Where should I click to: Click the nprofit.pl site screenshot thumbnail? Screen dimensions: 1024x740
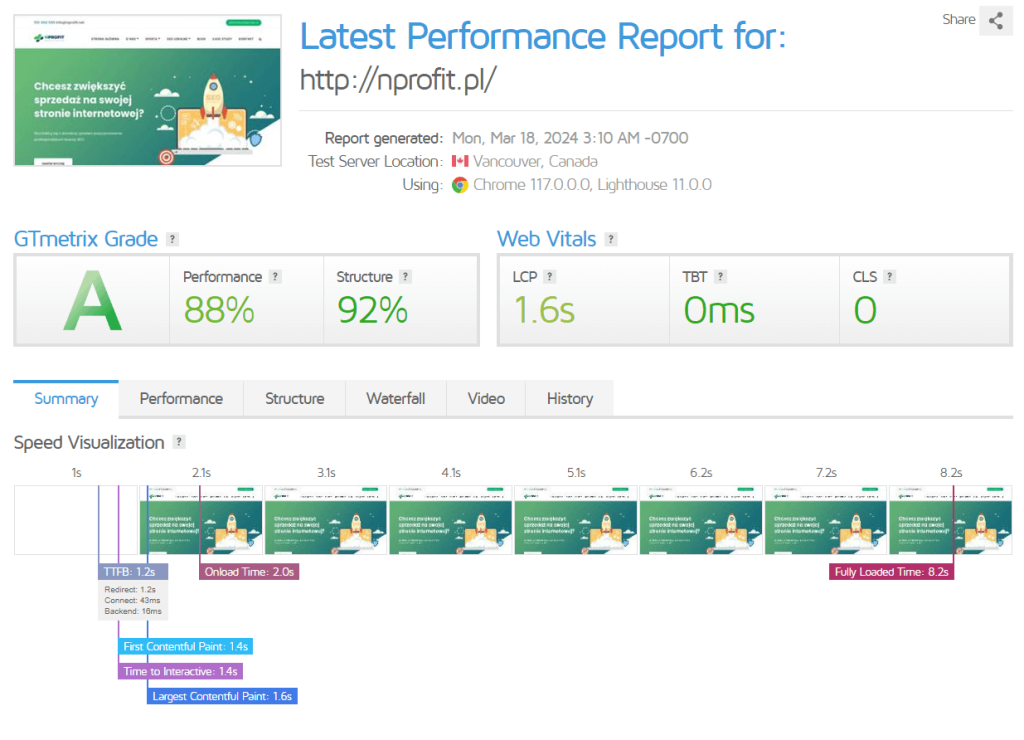tap(148, 90)
